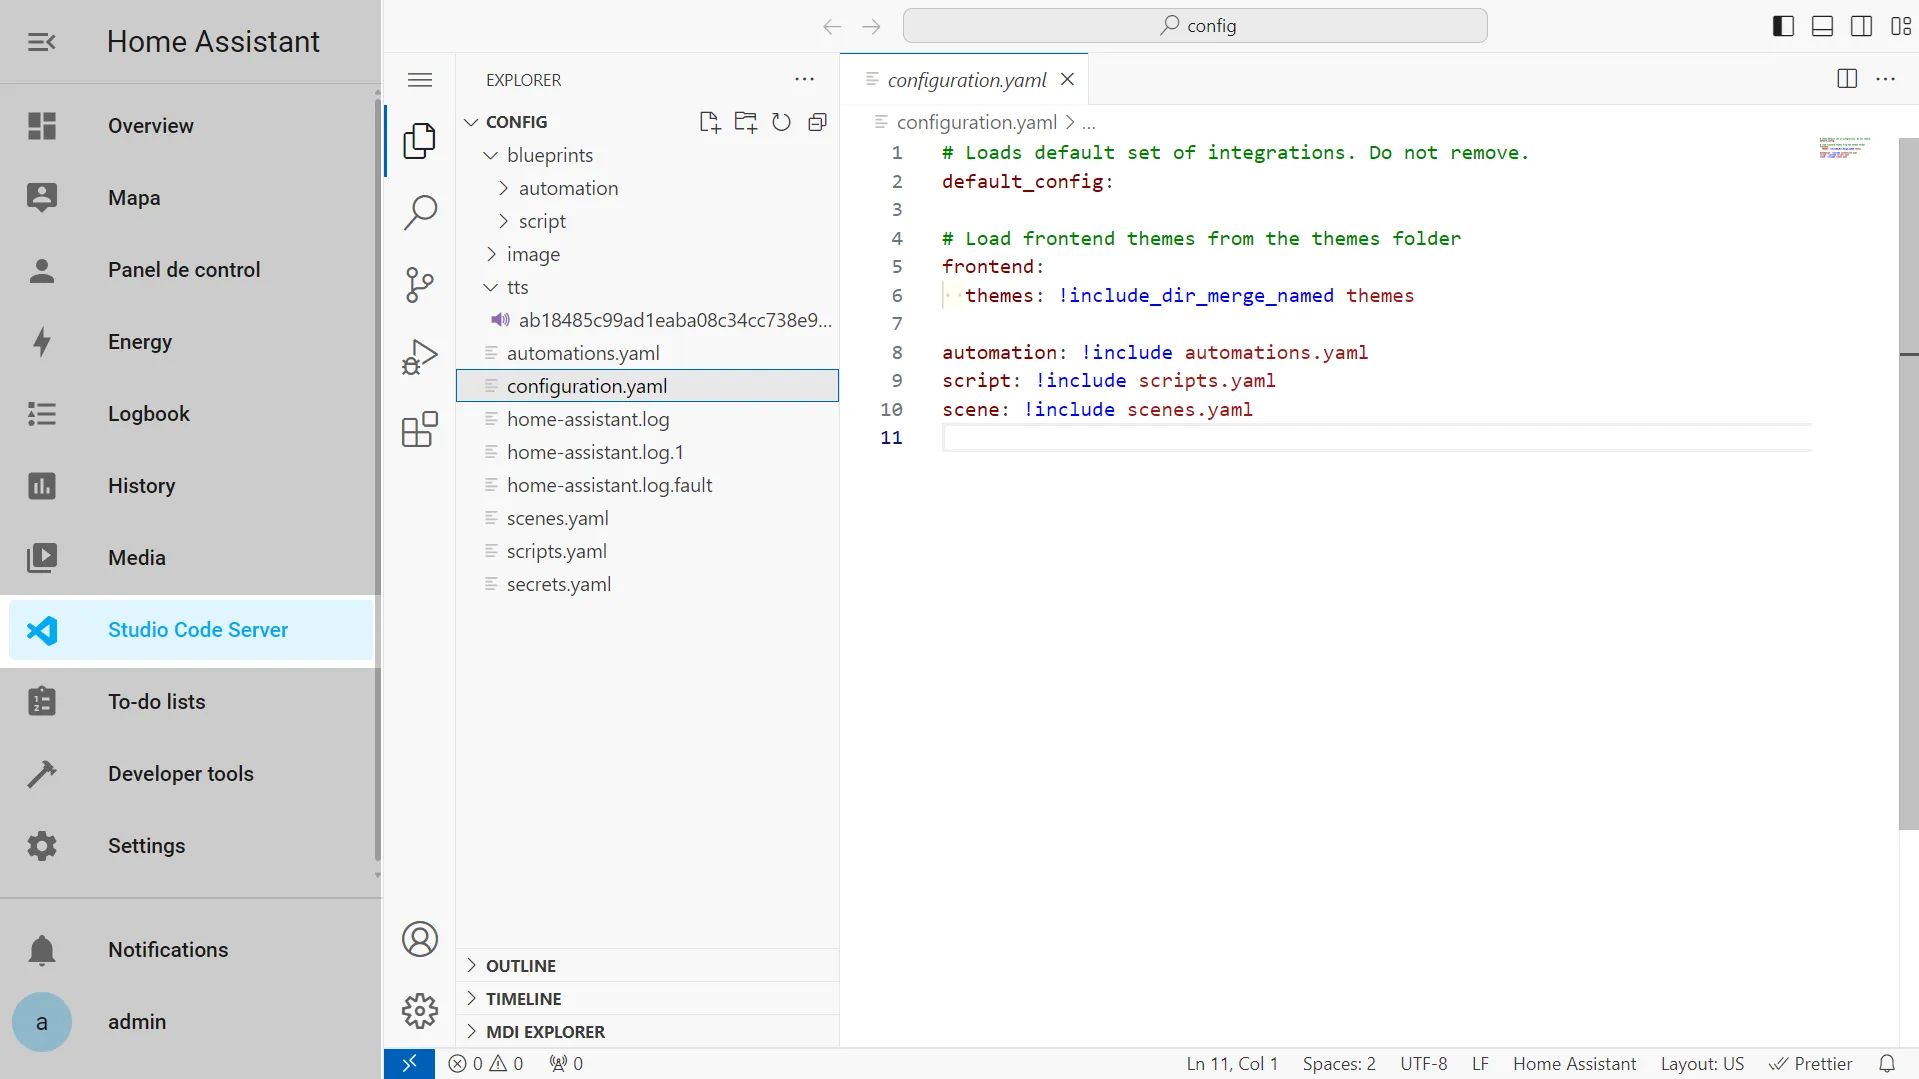Select the Explorer activity bar icon
1919x1079 pixels.
pyautogui.click(x=420, y=141)
